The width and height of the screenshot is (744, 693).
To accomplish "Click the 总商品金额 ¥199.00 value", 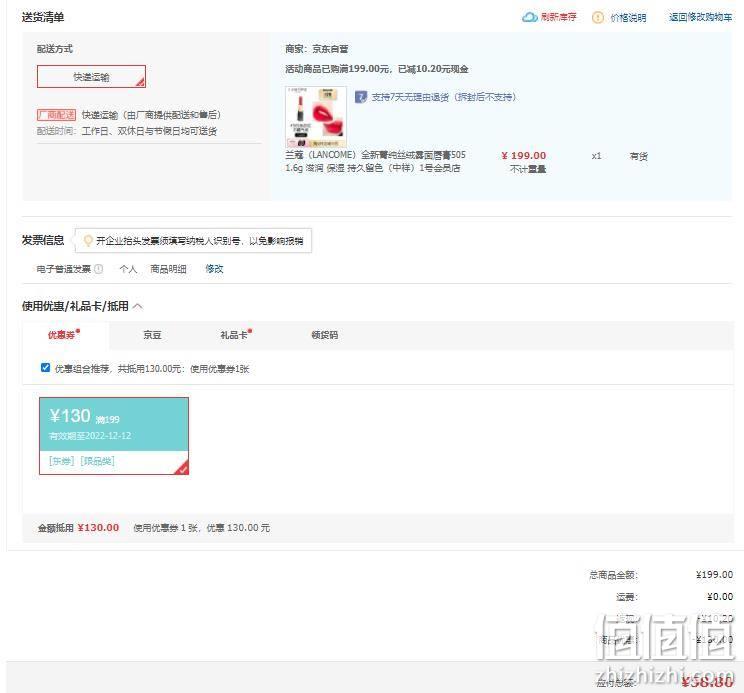I will [714, 574].
